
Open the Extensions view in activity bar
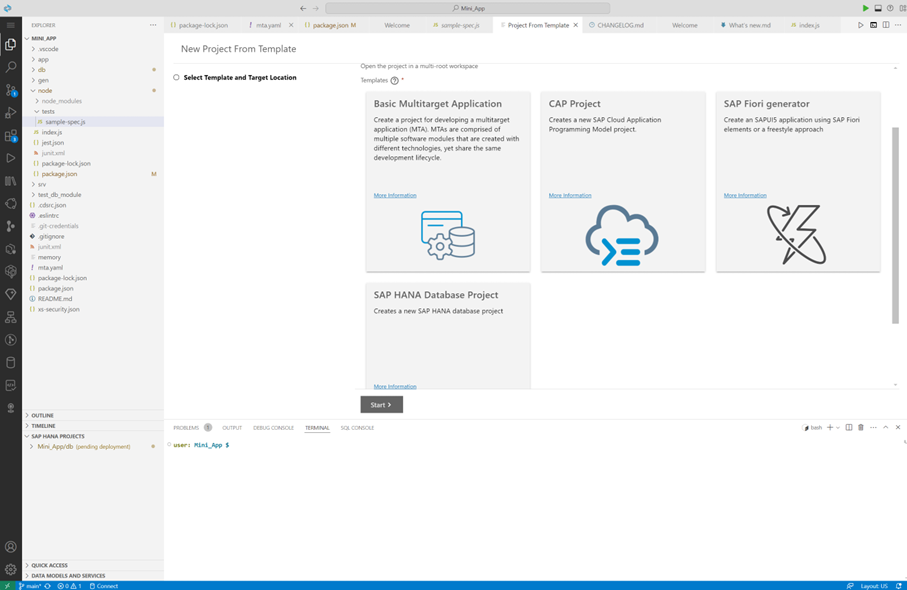[x=10, y=135]
